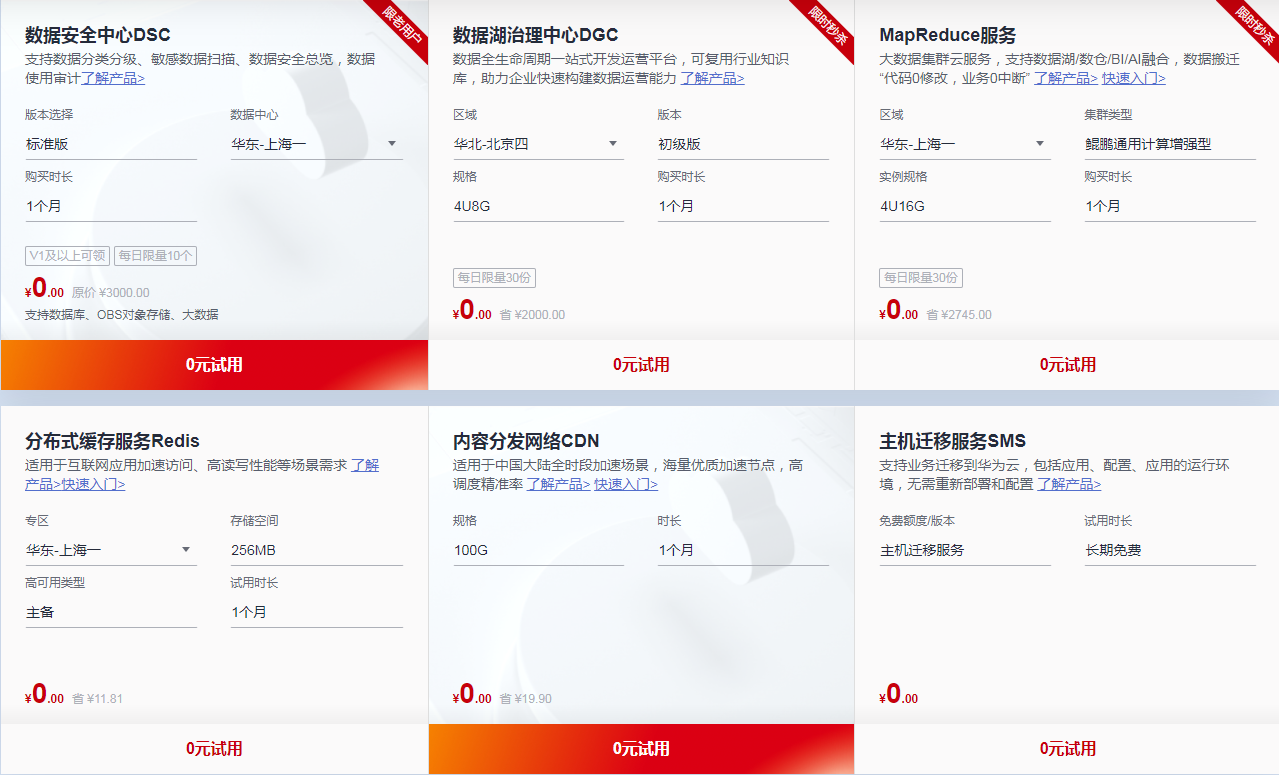Open 快速入门 link in CDN card
1279x775 pixels.
coord(626,484)
